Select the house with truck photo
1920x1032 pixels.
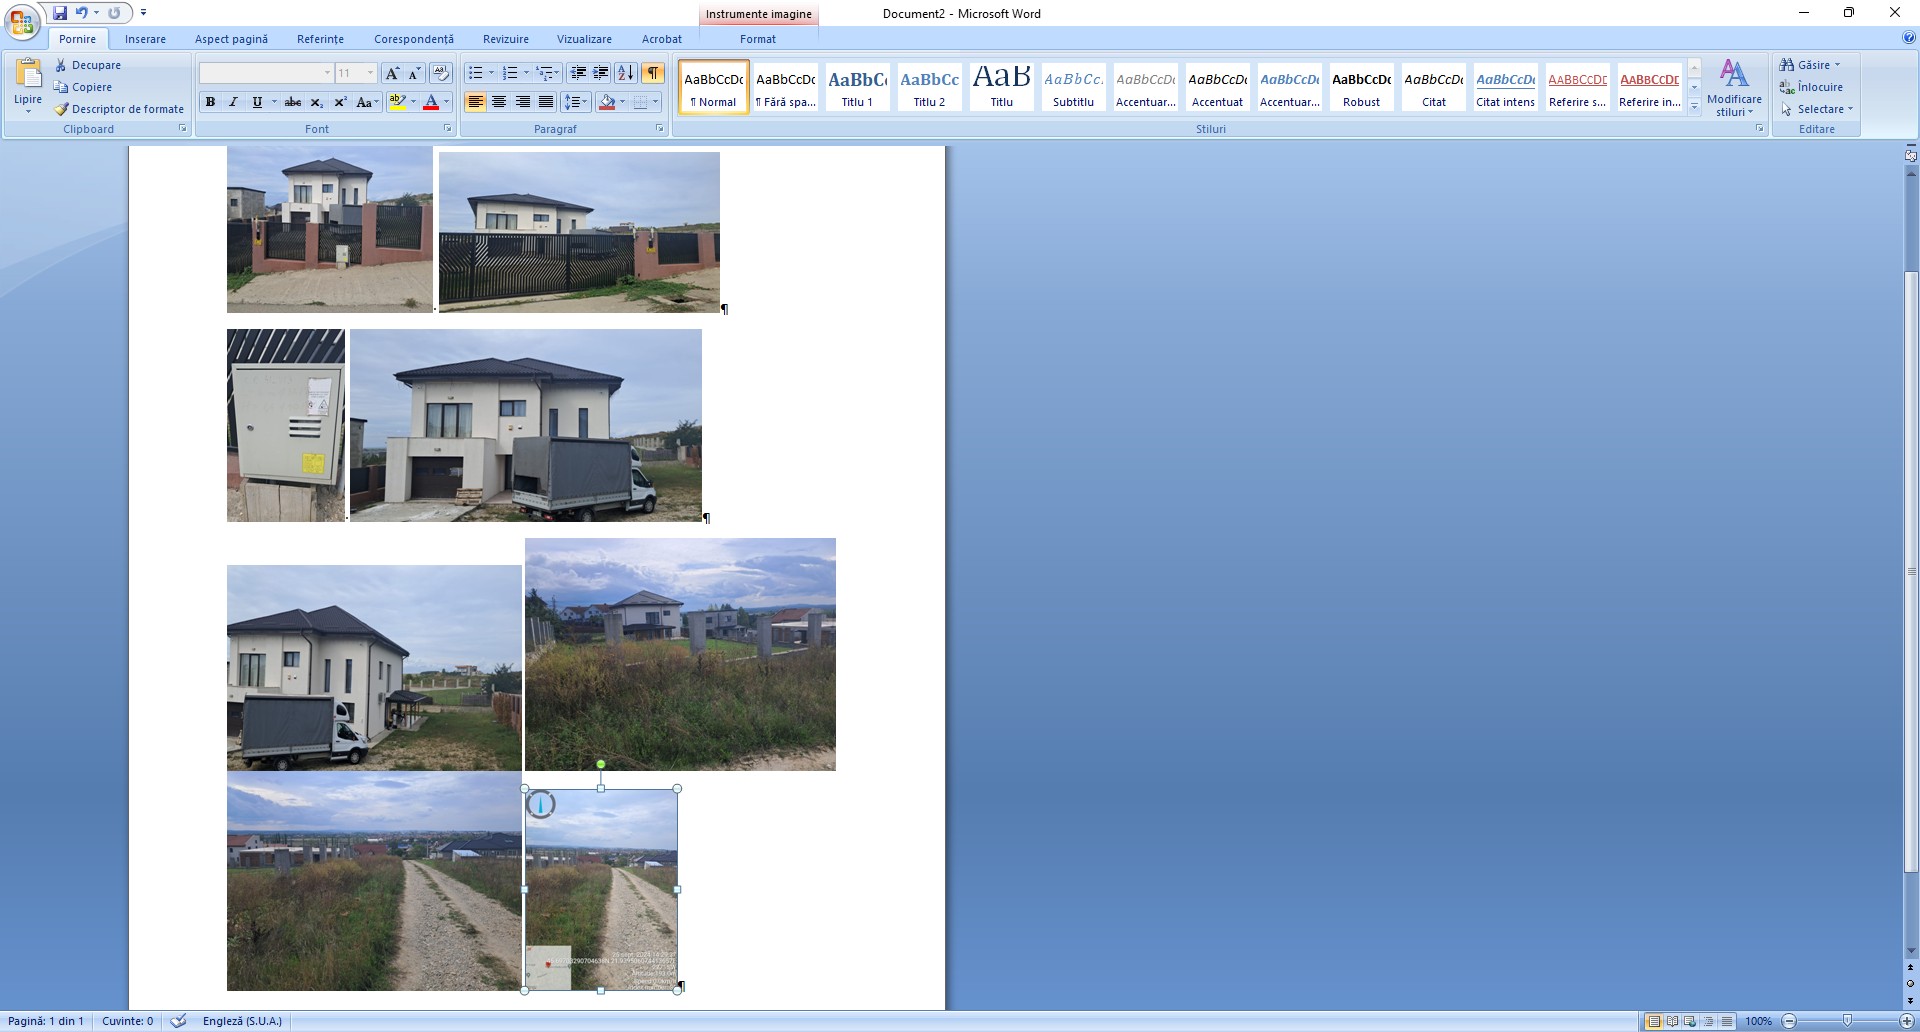click(525, 425)
